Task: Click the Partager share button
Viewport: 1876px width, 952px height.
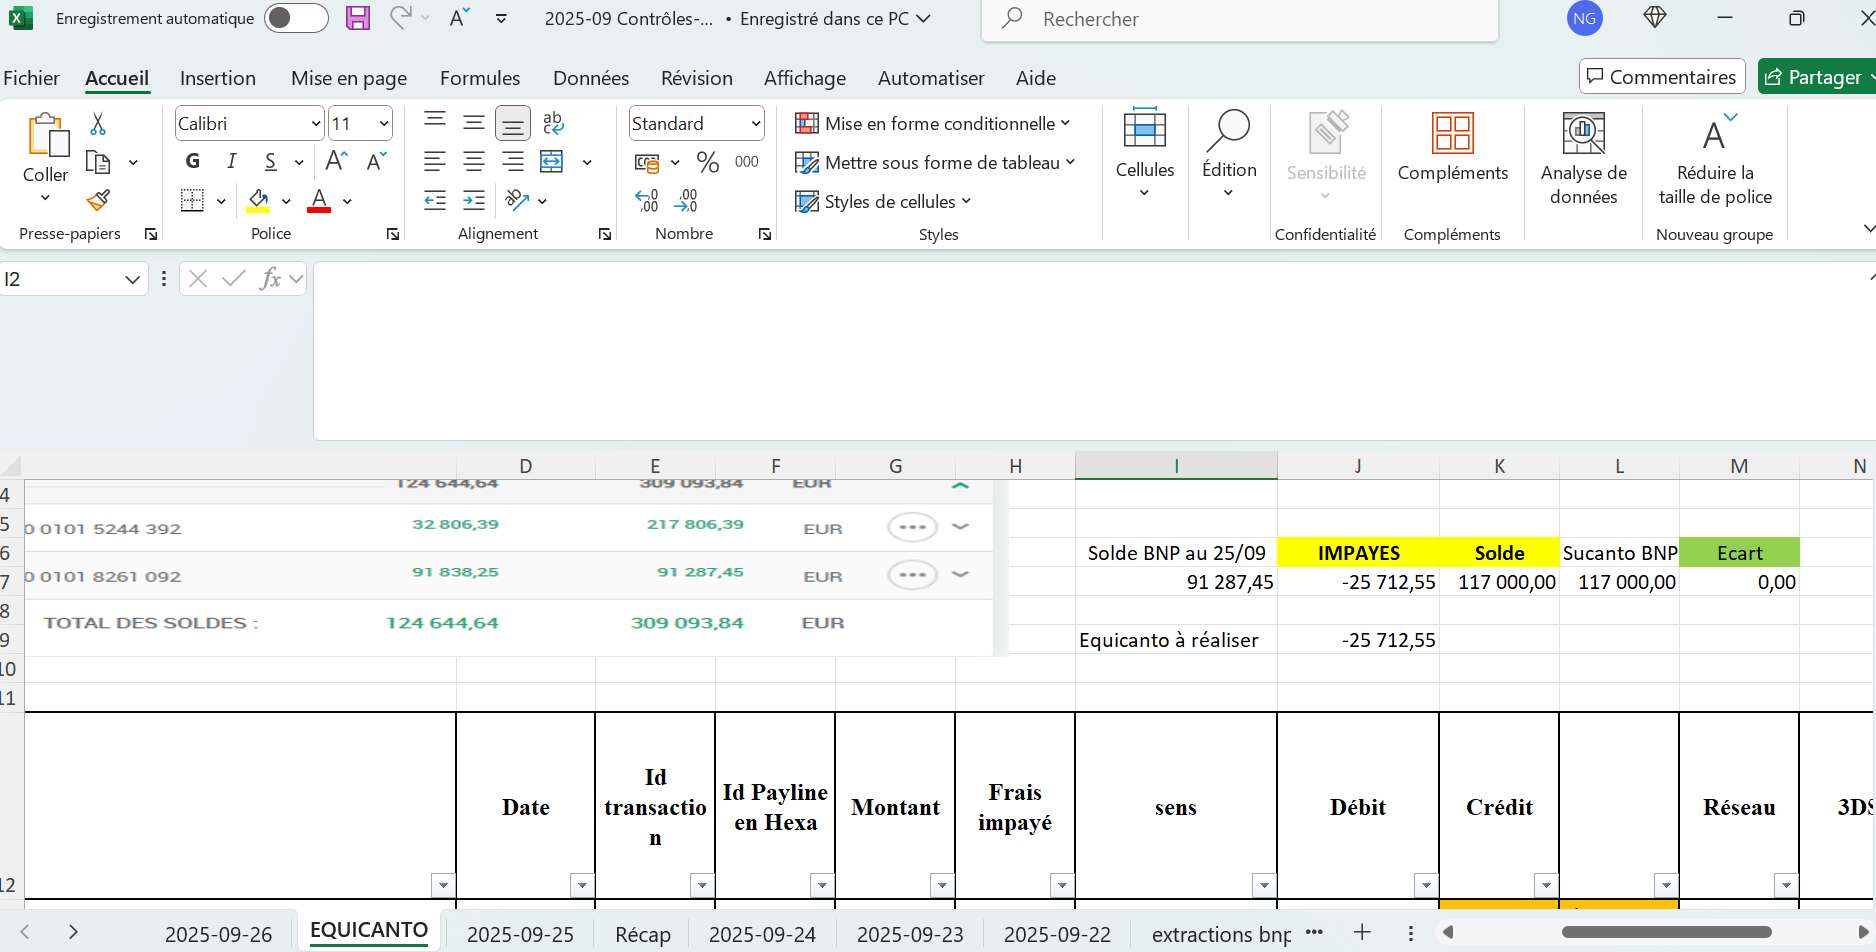Action: (1815, 77)
